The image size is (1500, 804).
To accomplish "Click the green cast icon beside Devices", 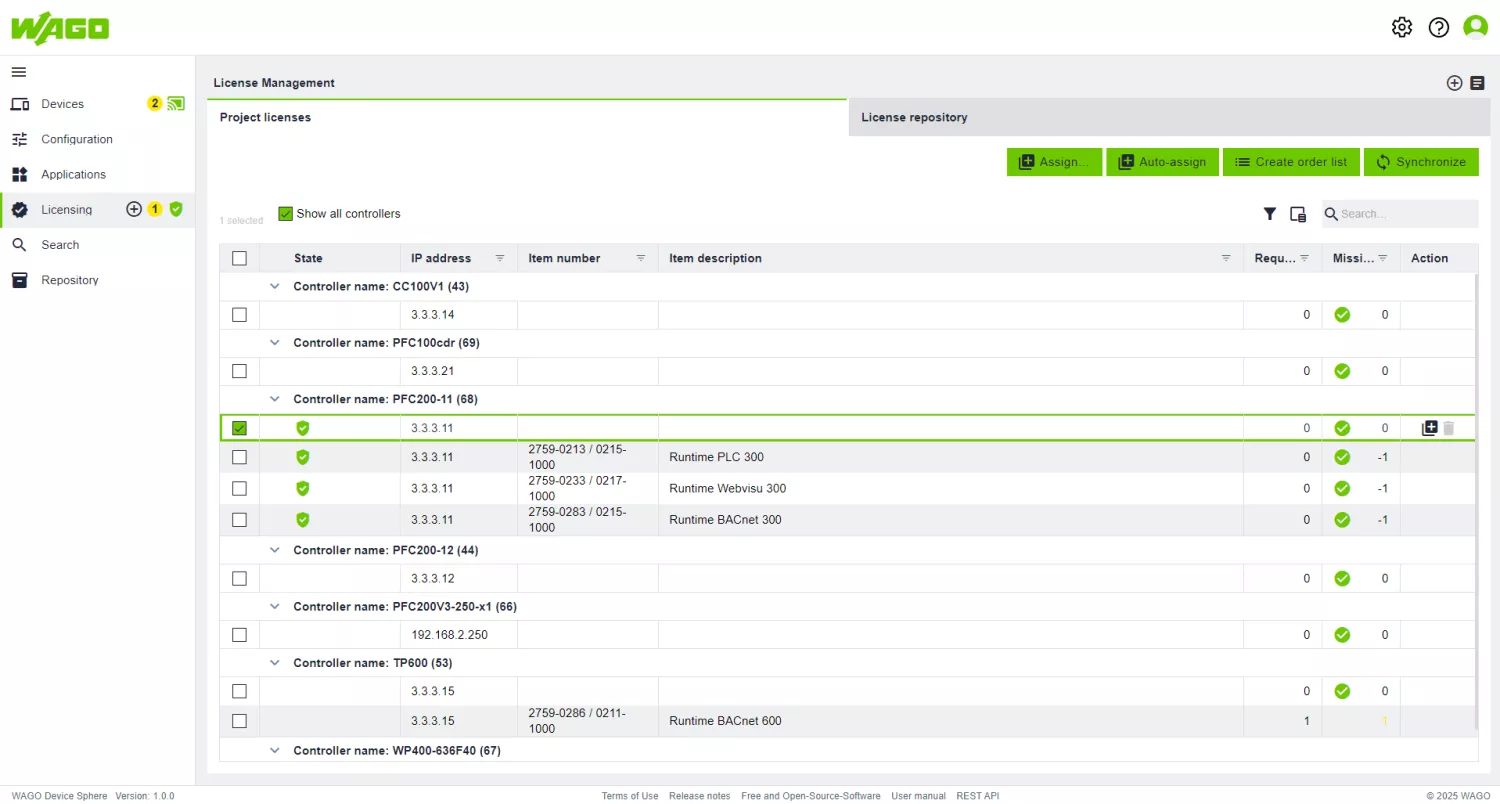I will (177, 103).
